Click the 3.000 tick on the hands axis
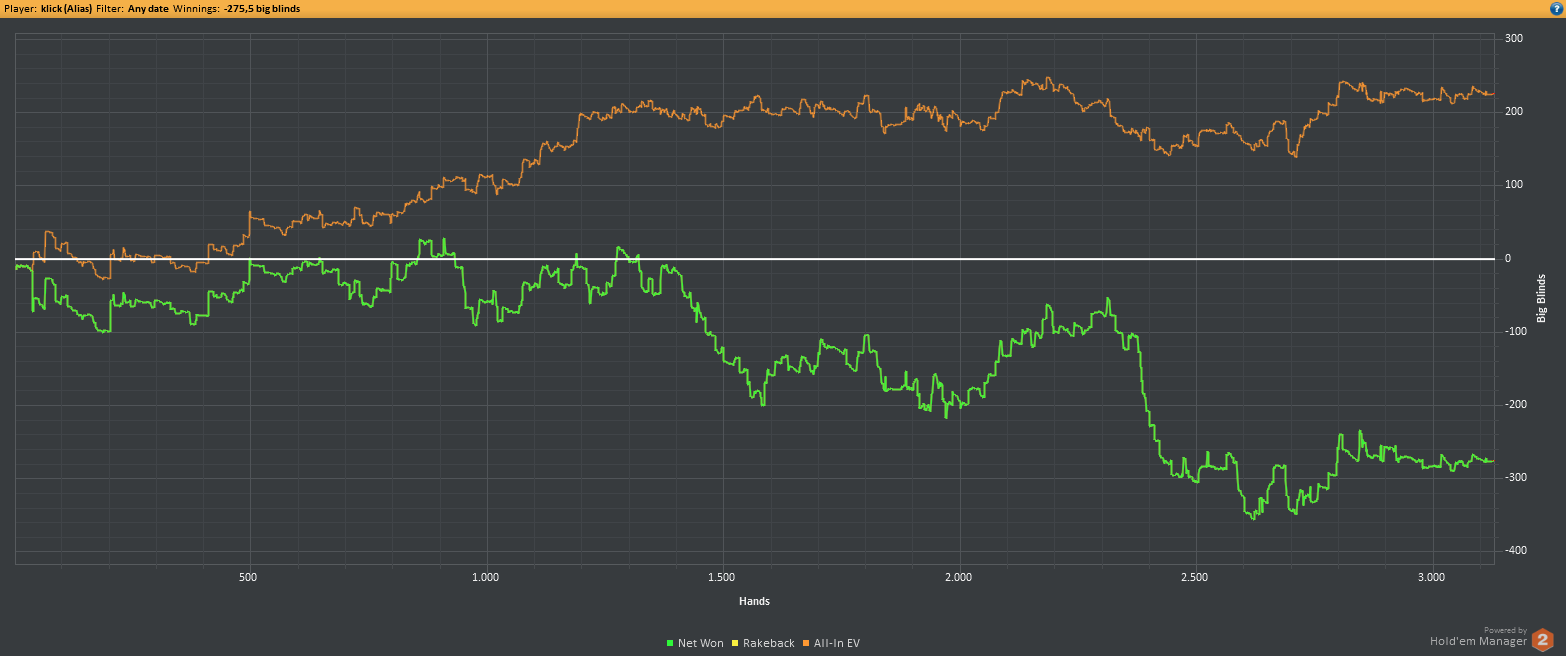Screen dimensions: 1566x656 [x=1431, y=578]
